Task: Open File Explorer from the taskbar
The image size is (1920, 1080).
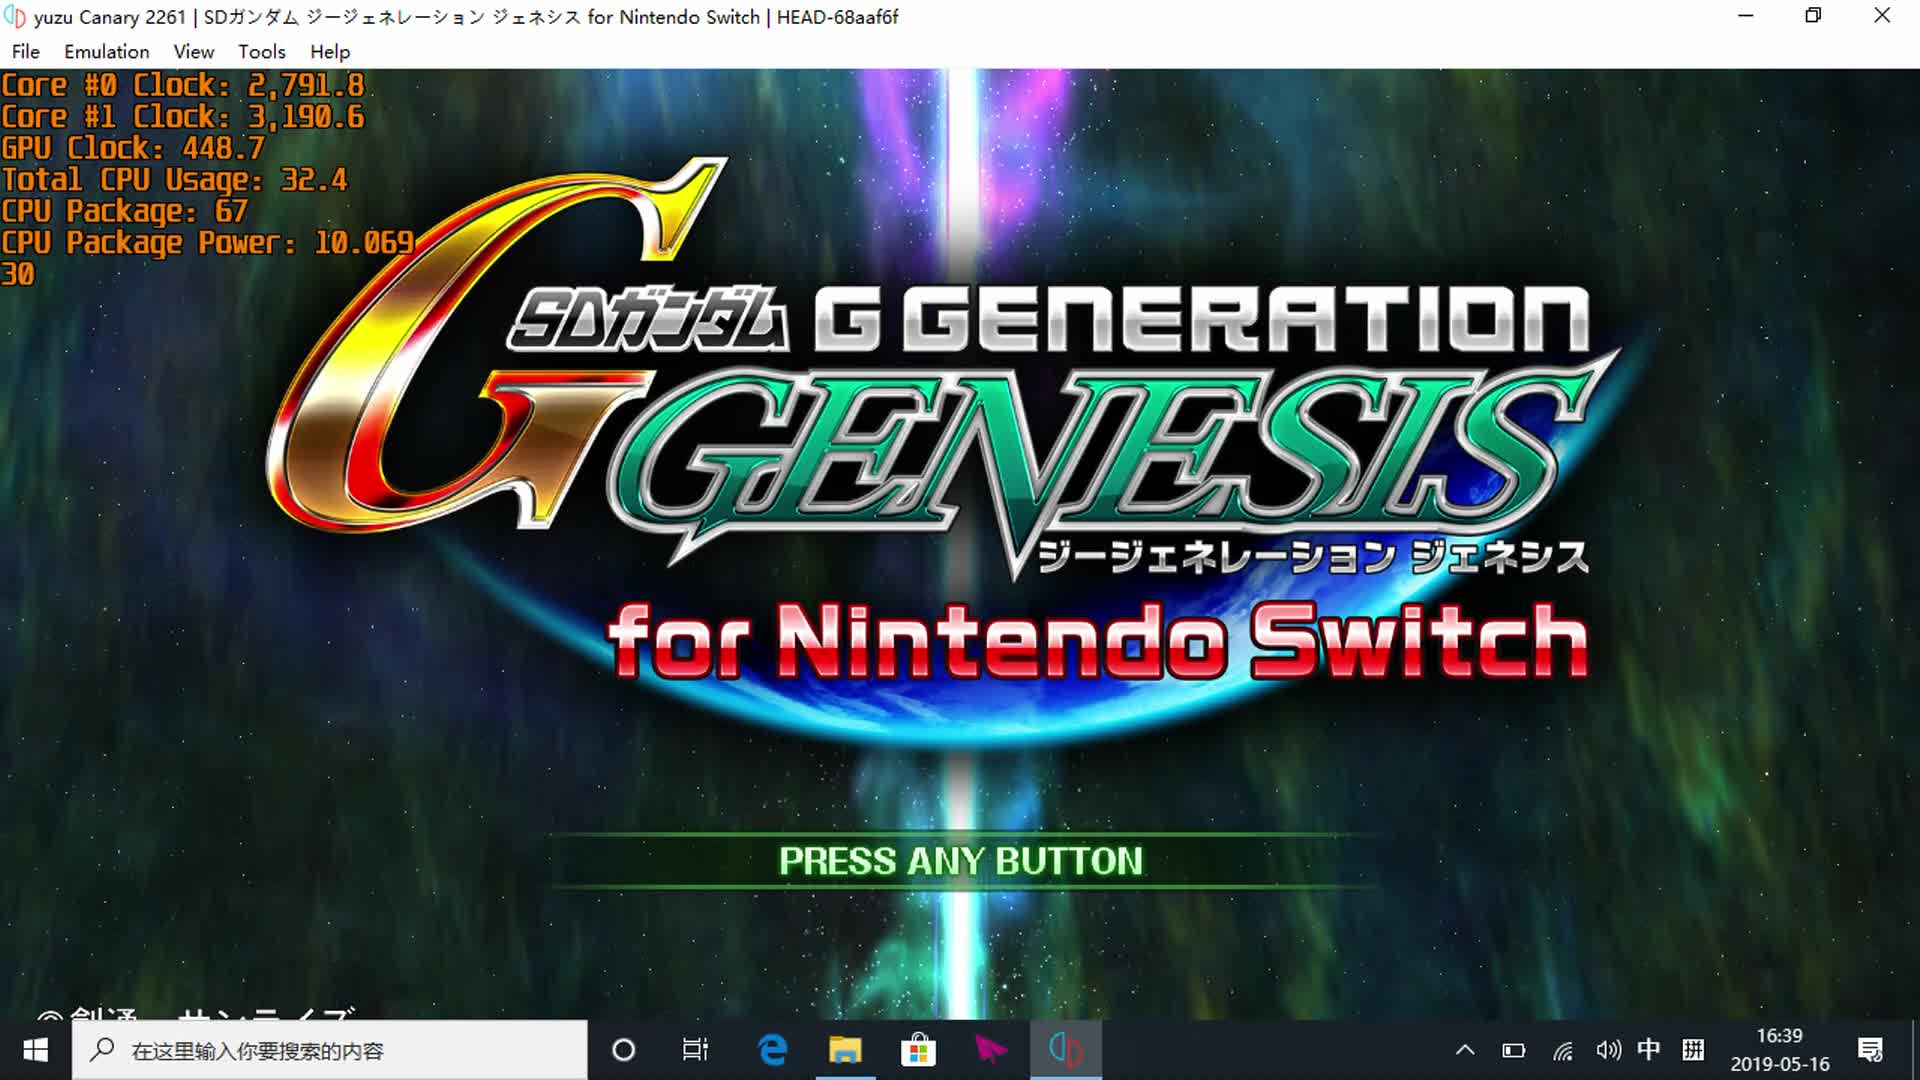Action: [845, 1050]
